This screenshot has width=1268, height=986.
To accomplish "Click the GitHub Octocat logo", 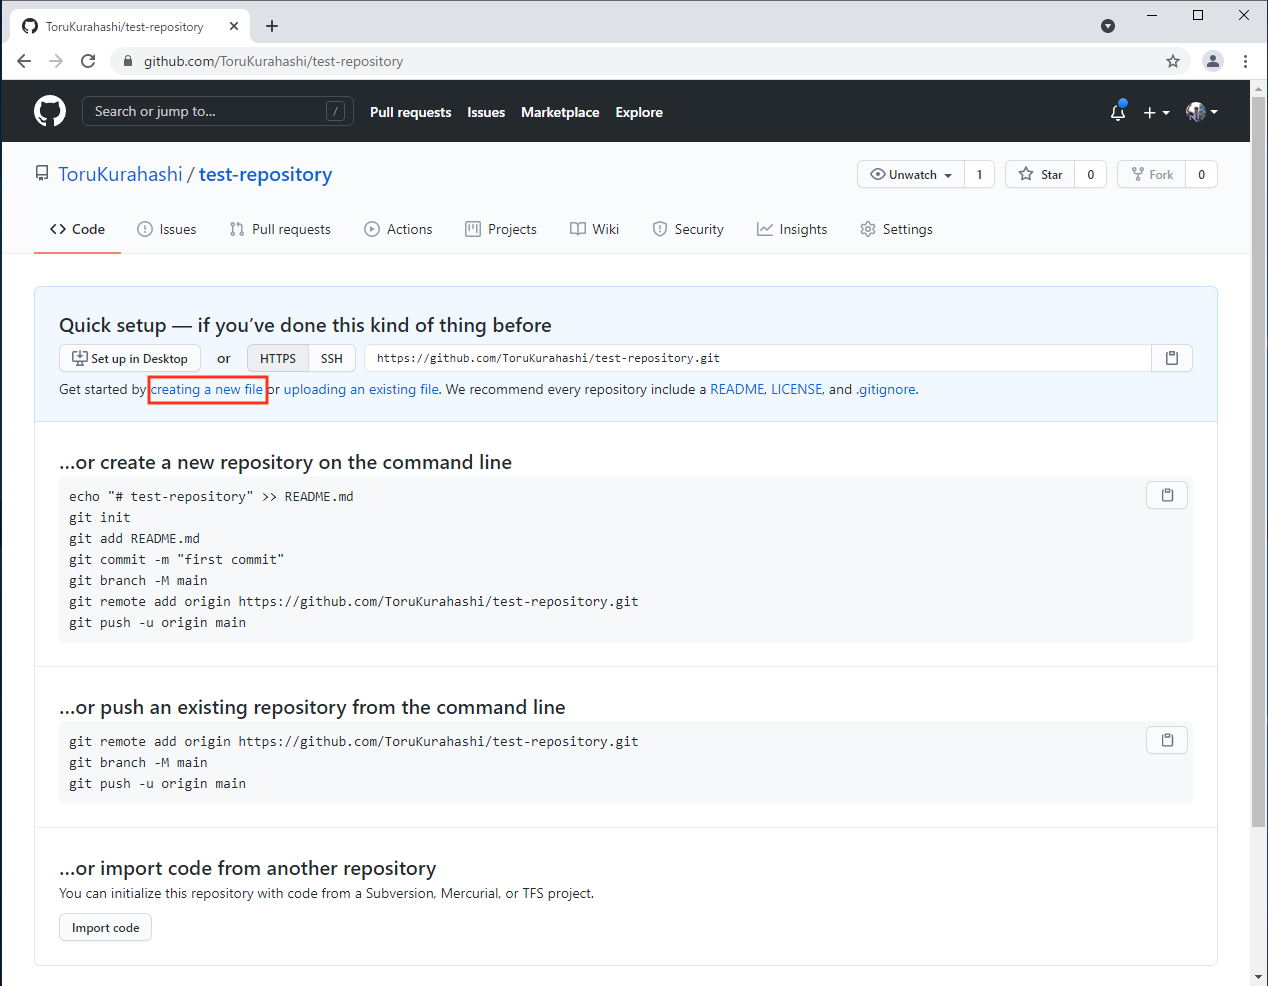I will (50, 111).
